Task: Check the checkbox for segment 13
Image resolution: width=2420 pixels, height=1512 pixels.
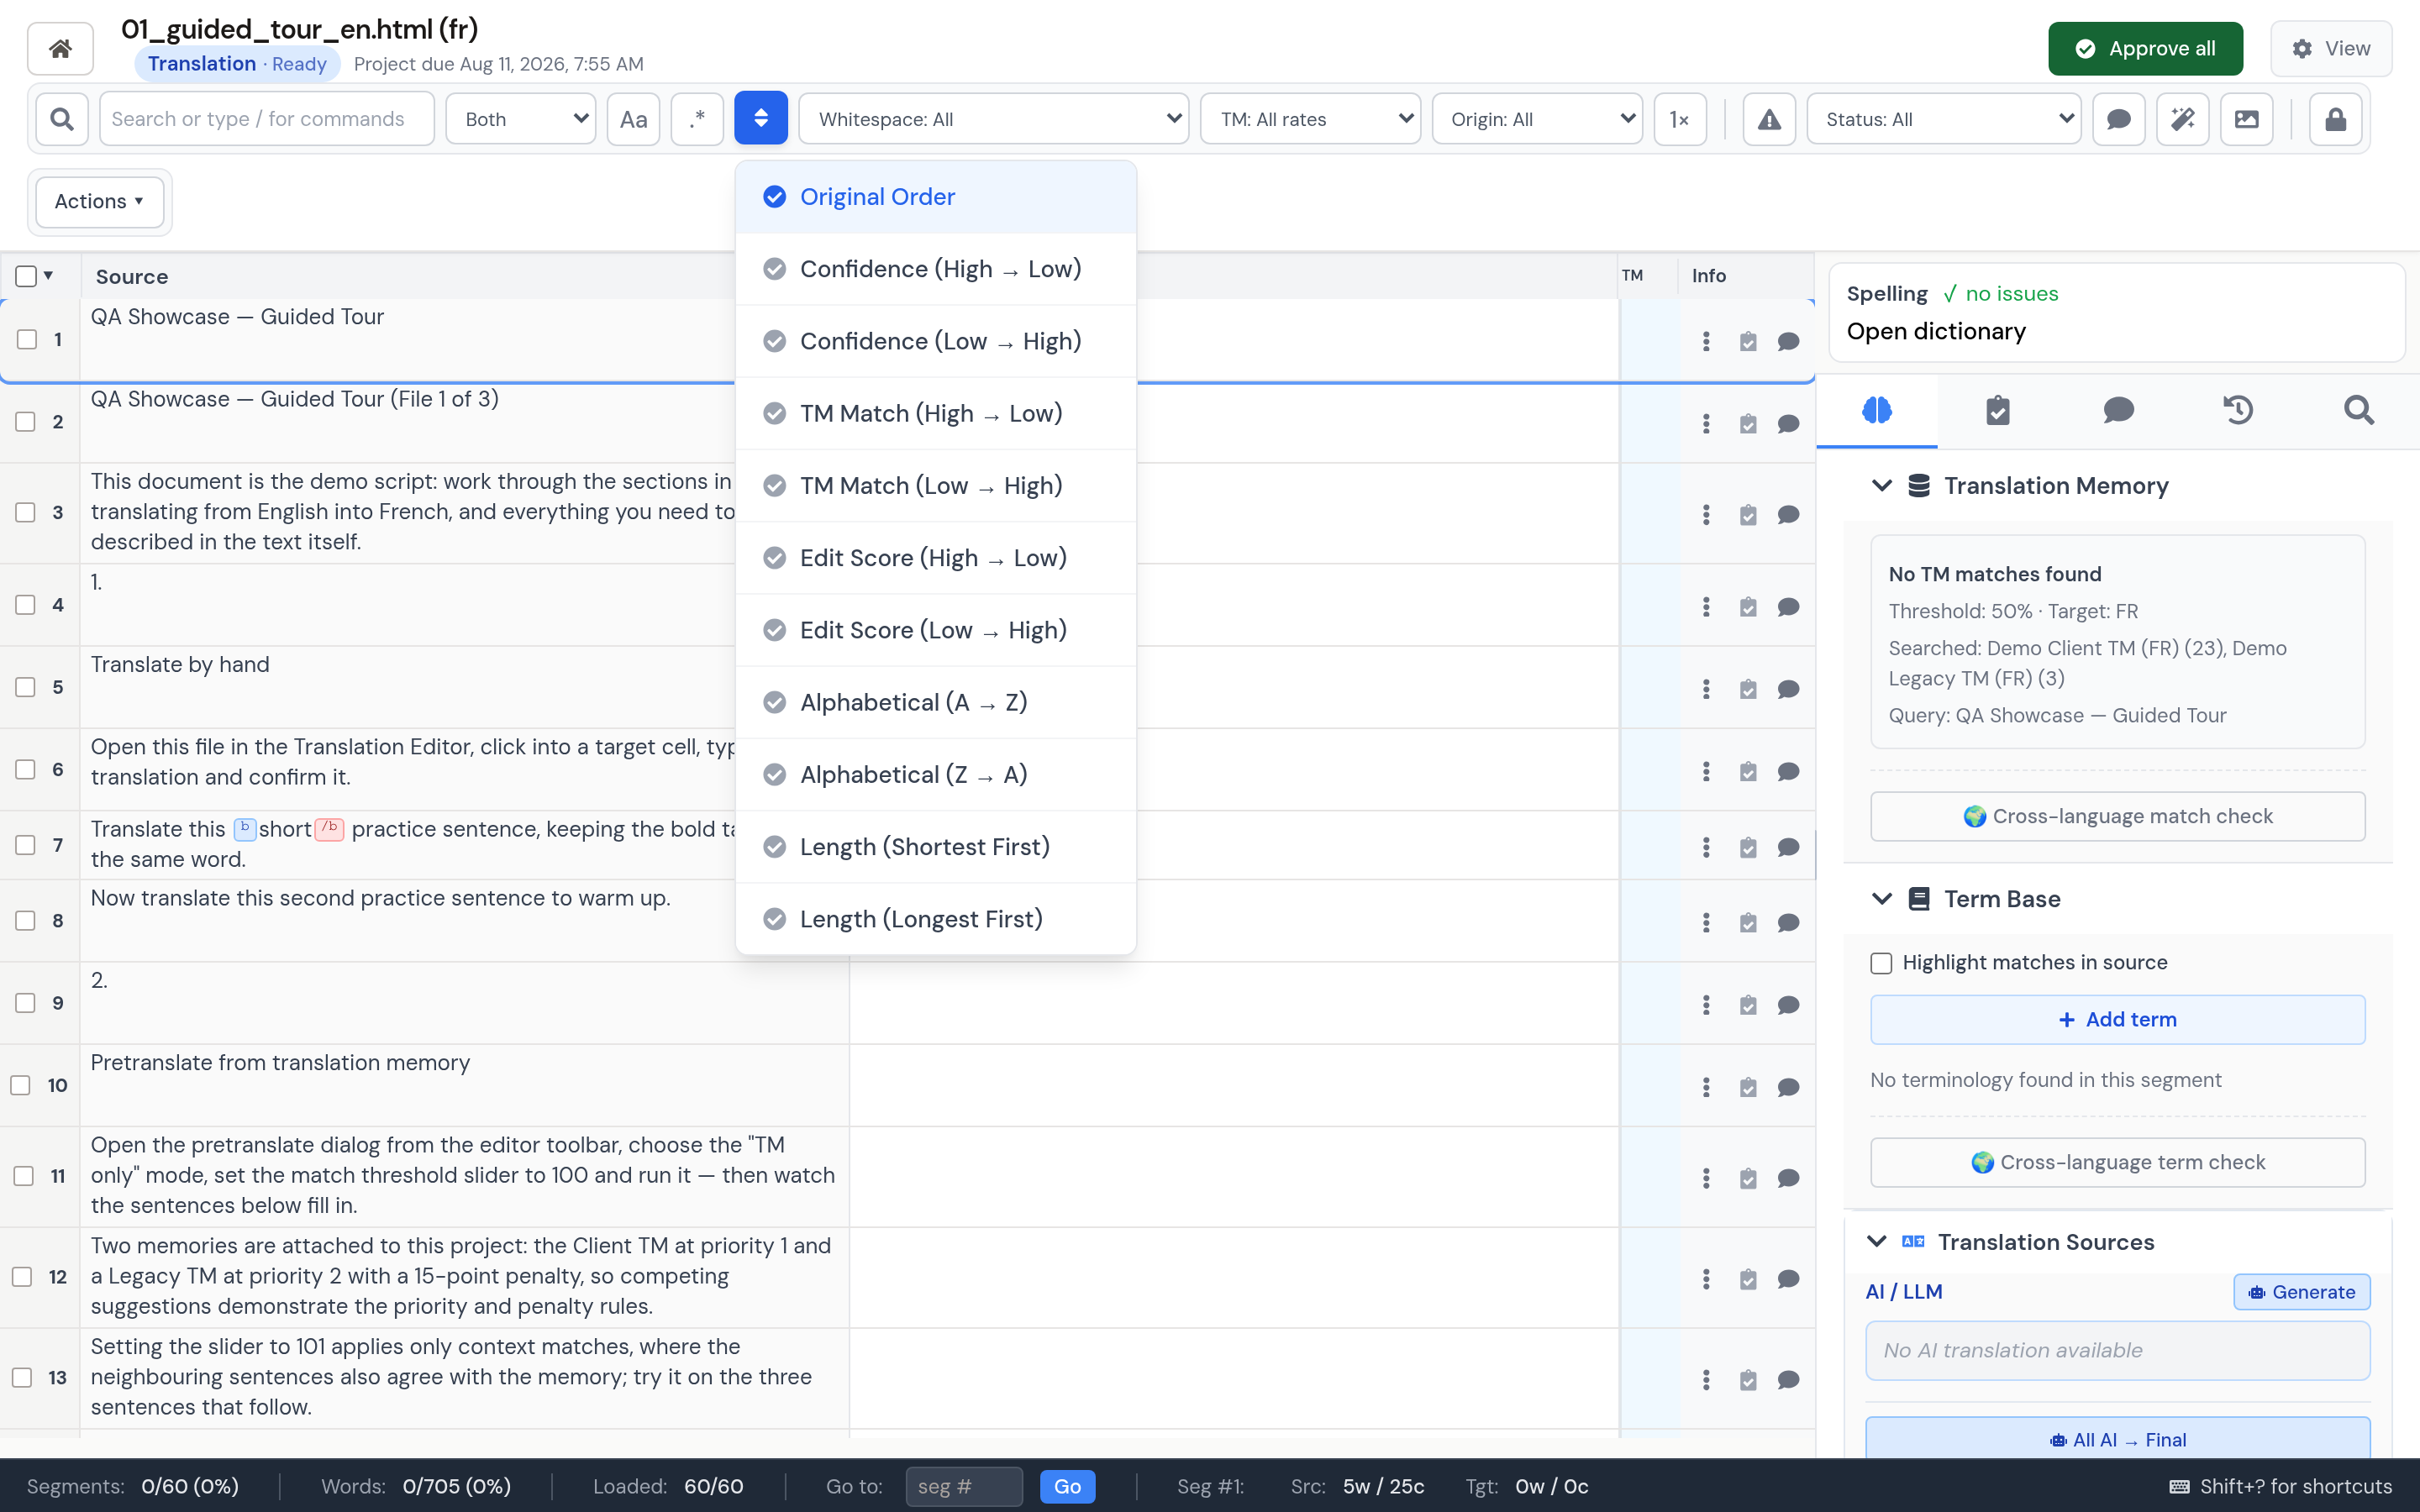Action: (21, 1377)
